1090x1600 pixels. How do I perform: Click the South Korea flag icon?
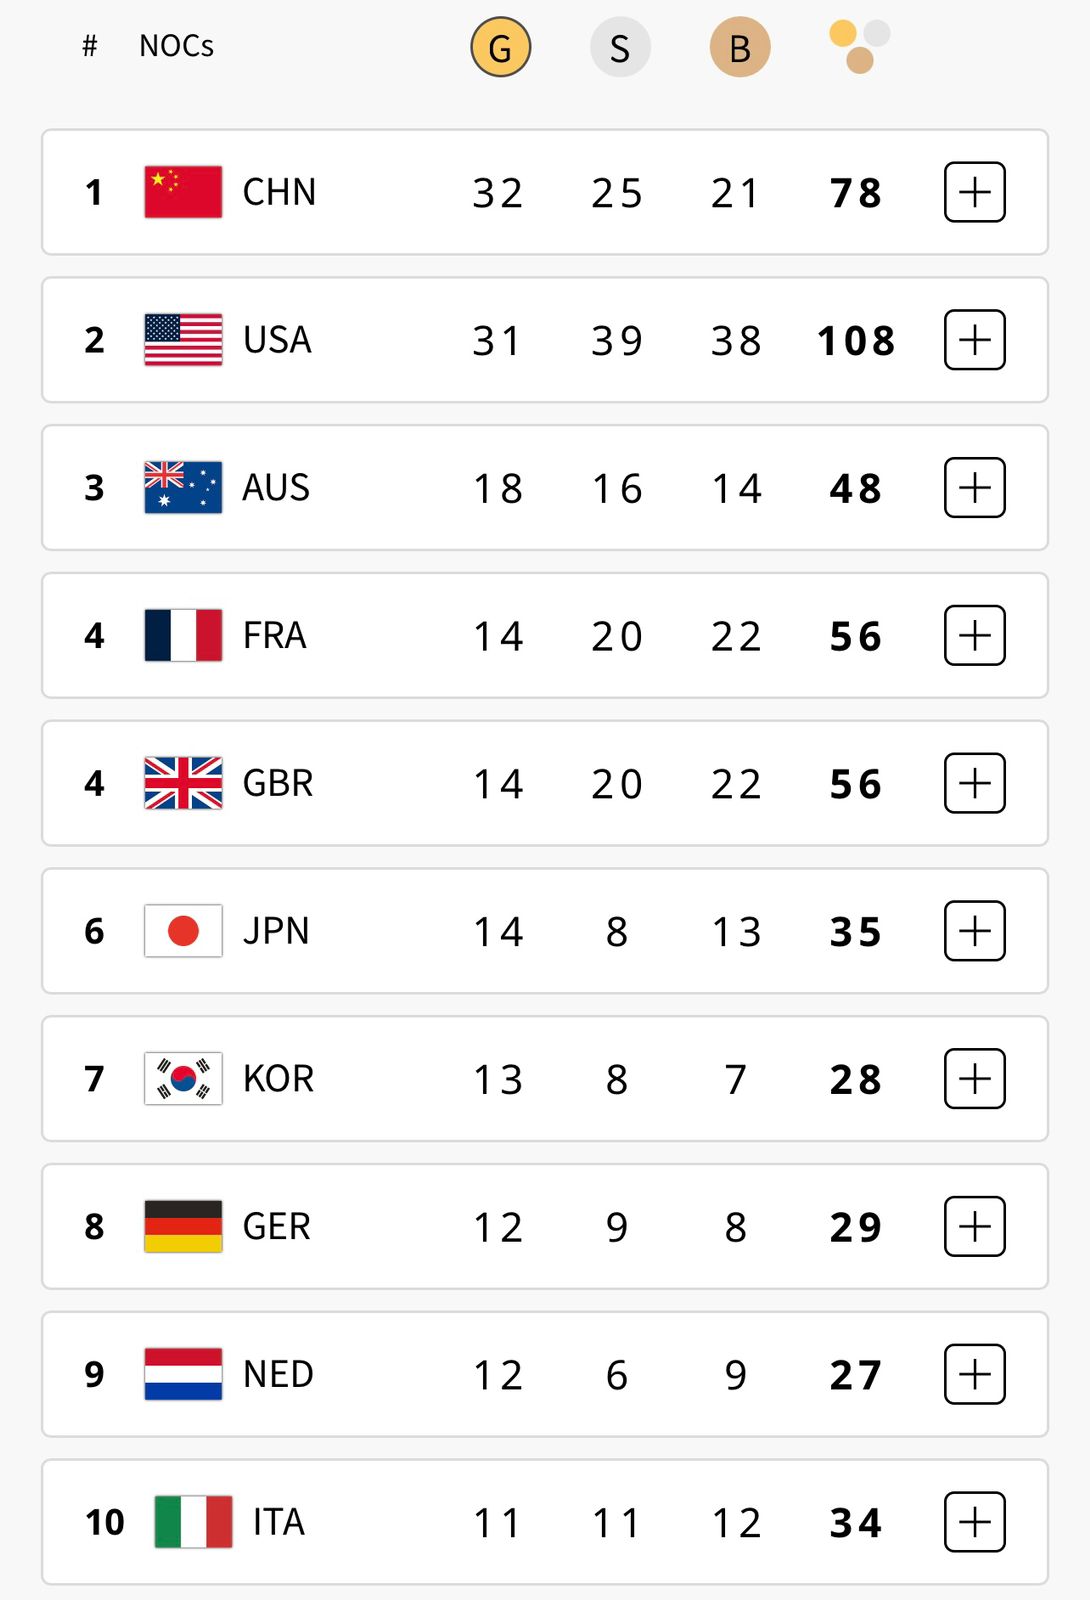183,1079
